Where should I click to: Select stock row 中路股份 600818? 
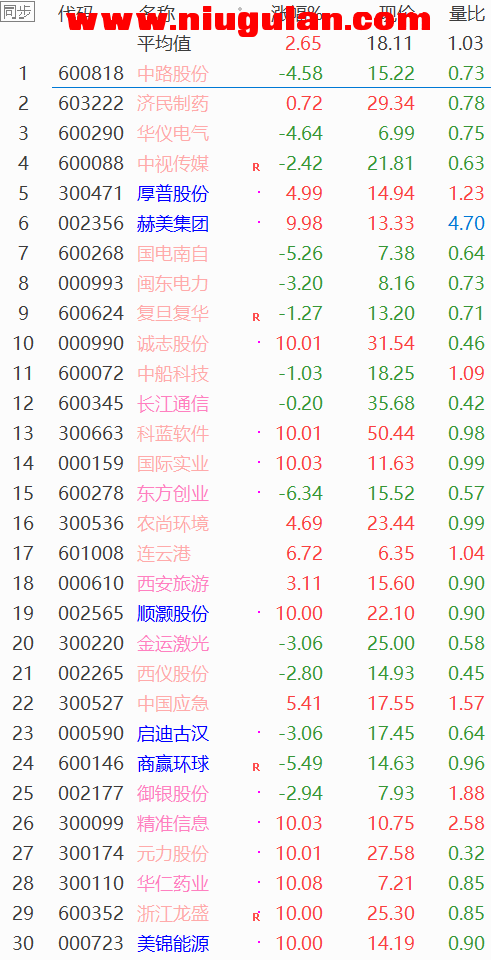[246, 73]
